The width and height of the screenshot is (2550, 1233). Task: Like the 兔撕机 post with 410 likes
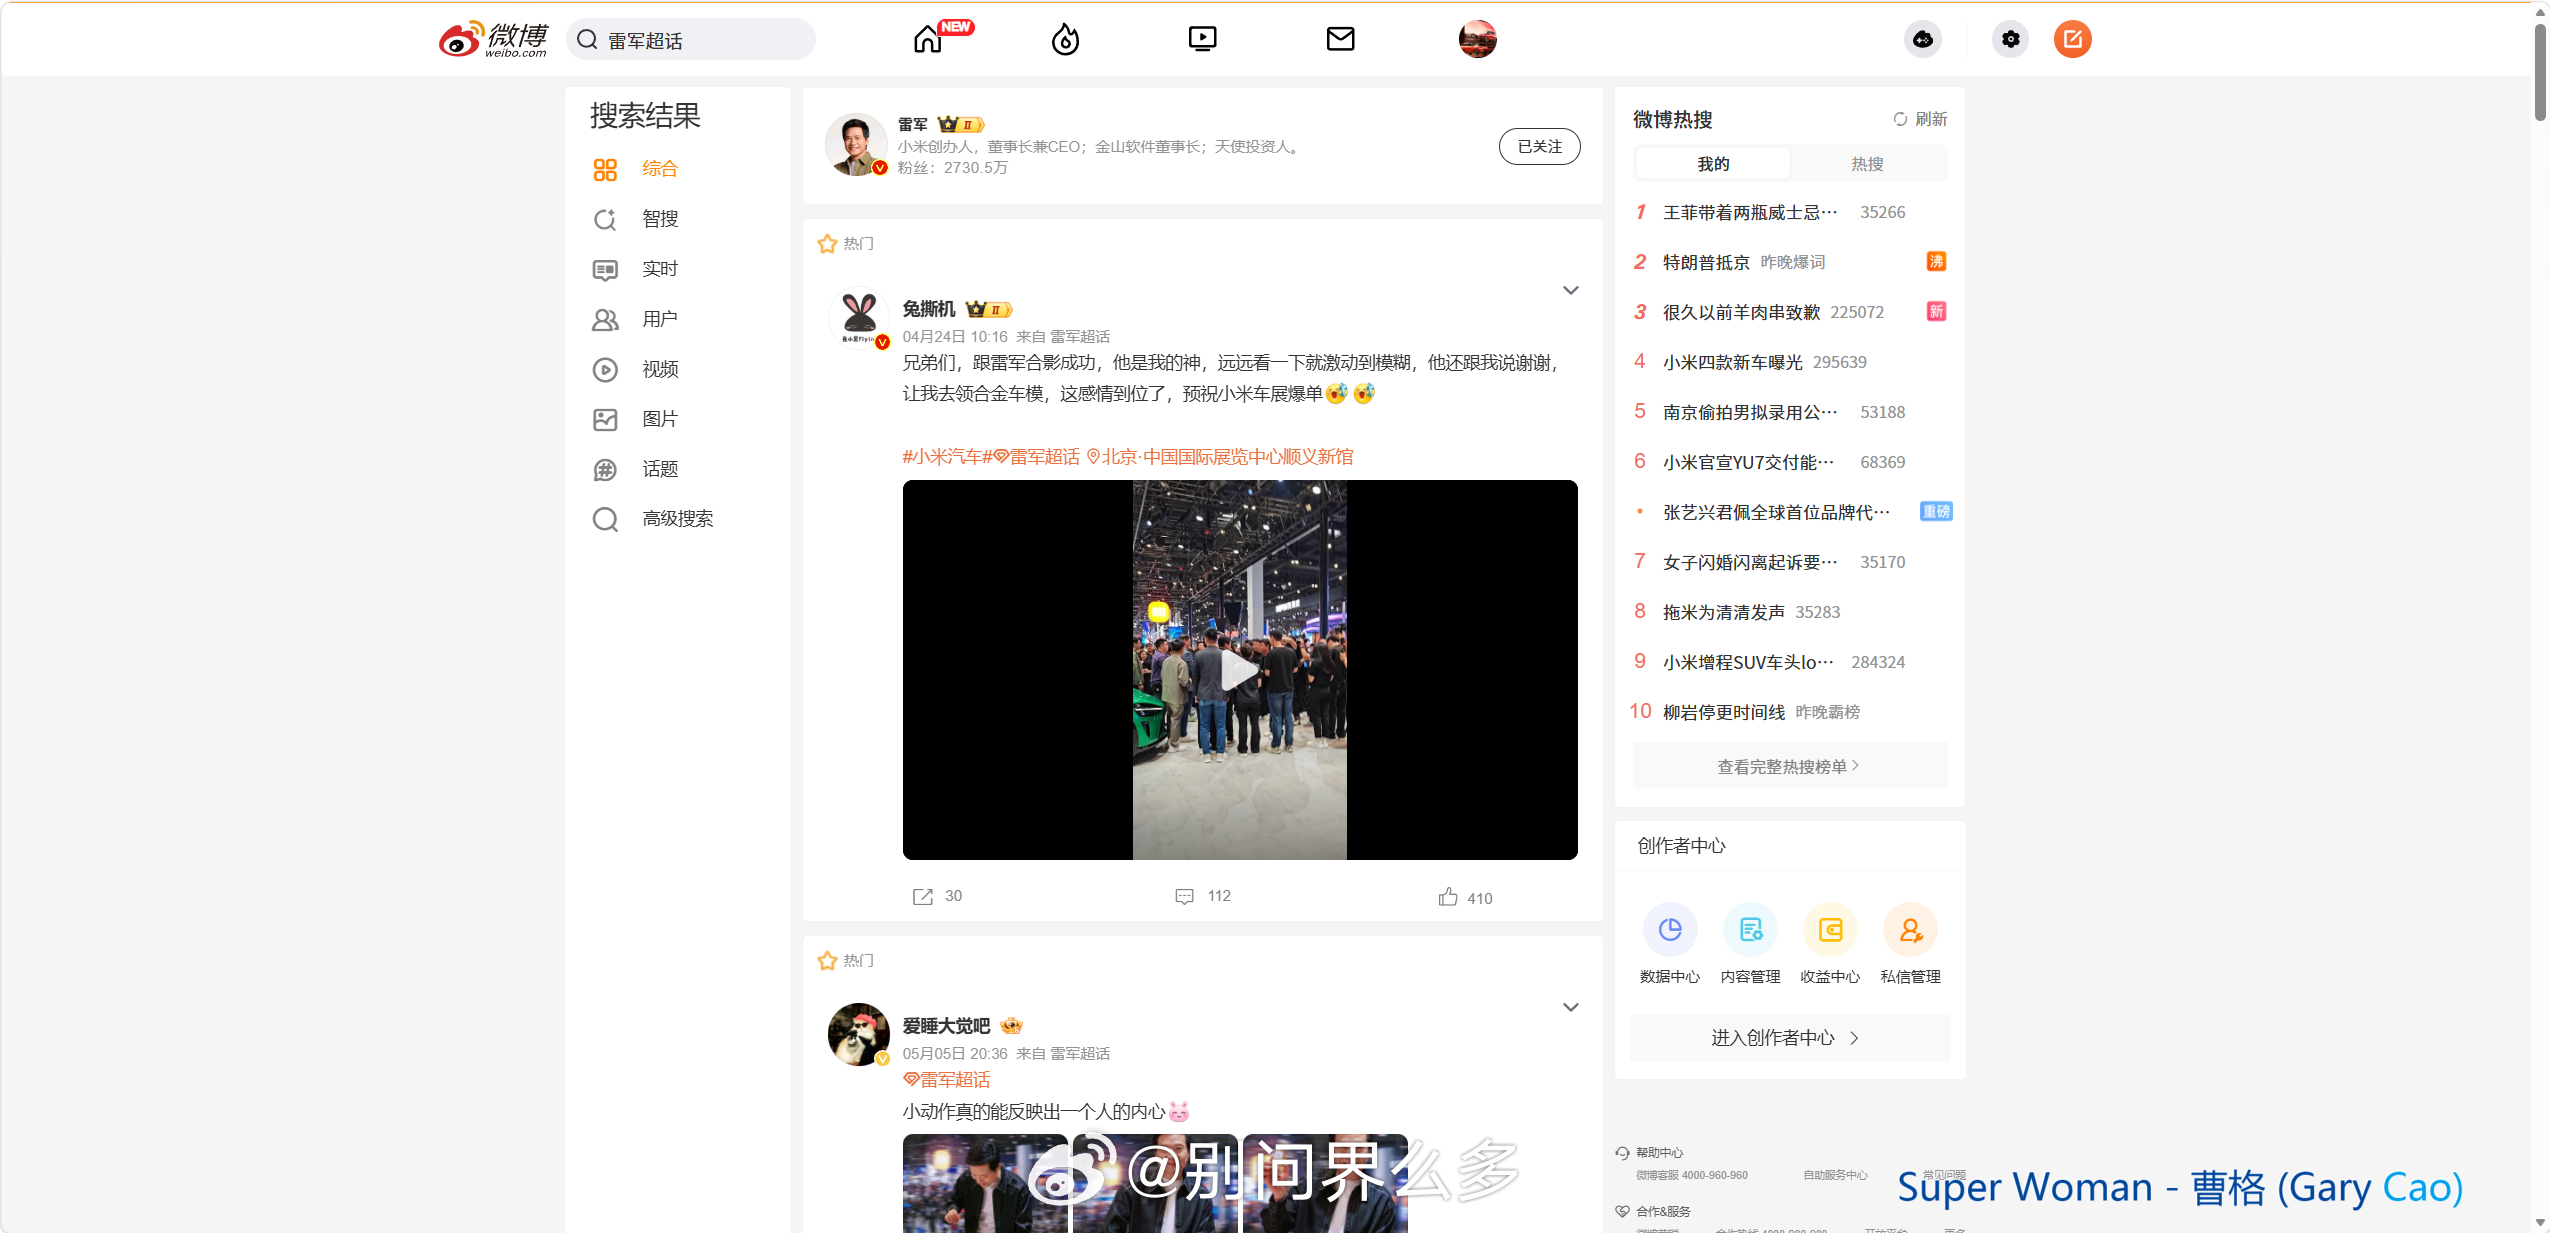pos(1464,897)
